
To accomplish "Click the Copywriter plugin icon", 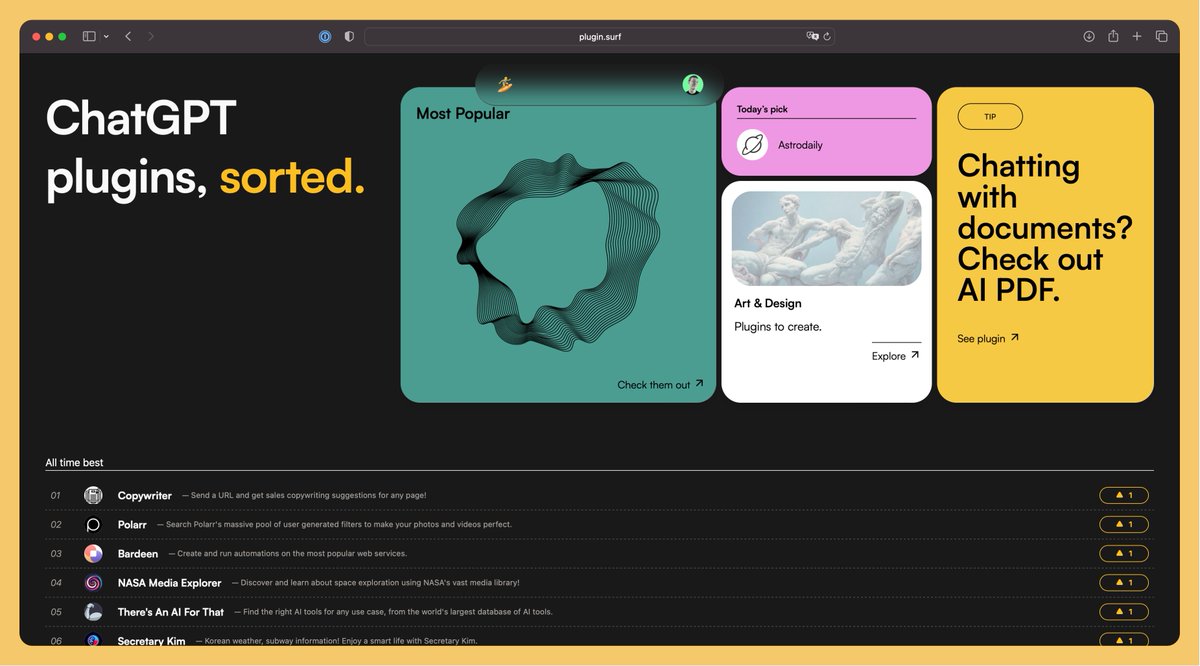I will tap(93, 495).
